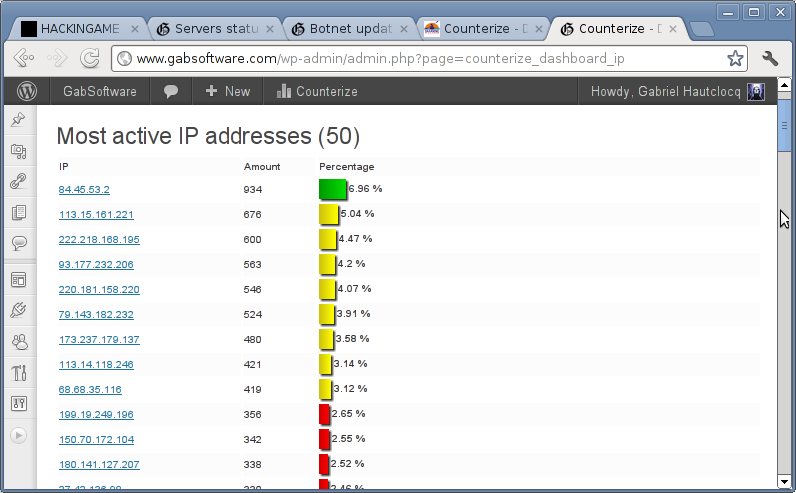Open the Settings sliders sidebar icon
Screen dimensions: 796x493
[18, 404]
